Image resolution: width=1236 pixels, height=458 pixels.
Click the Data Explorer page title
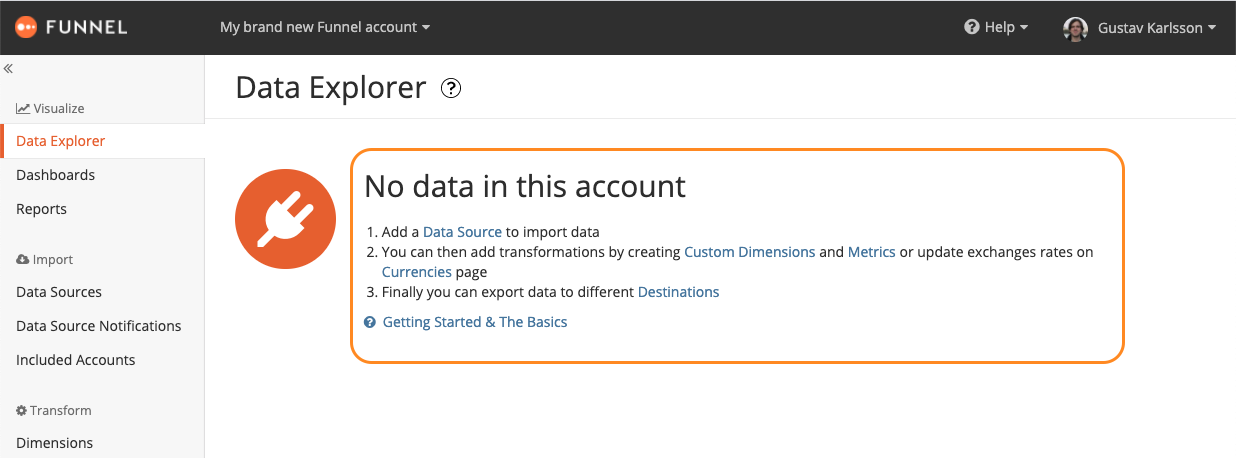331,88
